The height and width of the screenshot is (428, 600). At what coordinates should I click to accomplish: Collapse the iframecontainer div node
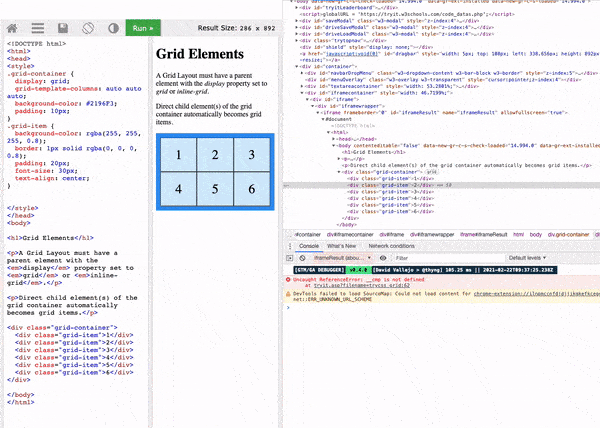(302, 93)
